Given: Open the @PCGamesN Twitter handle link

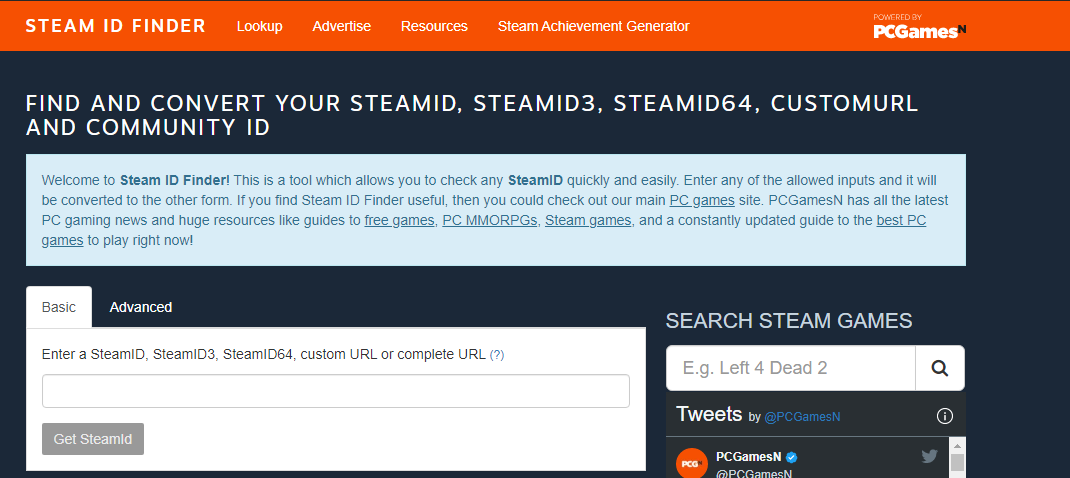Looking at the screenshot, I should tap(802, 417).
